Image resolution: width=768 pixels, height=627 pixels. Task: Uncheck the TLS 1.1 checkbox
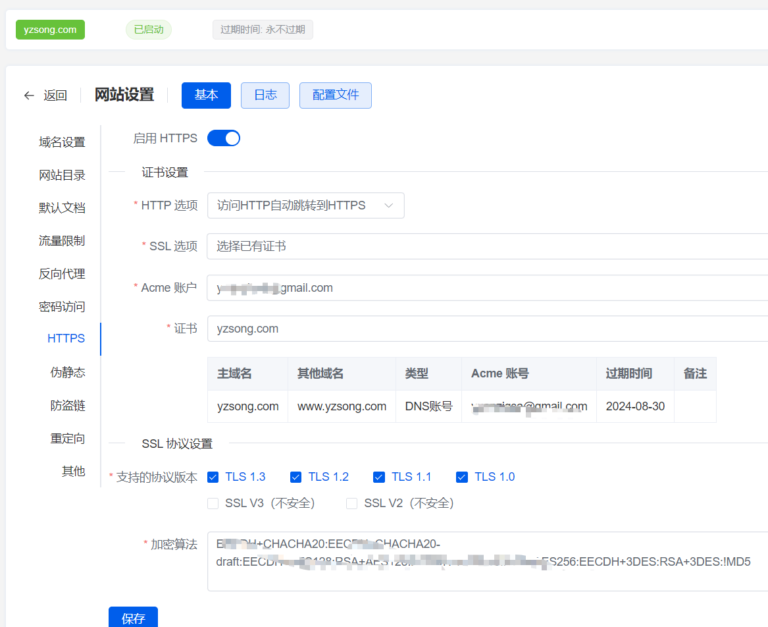[x=379, y=477]
